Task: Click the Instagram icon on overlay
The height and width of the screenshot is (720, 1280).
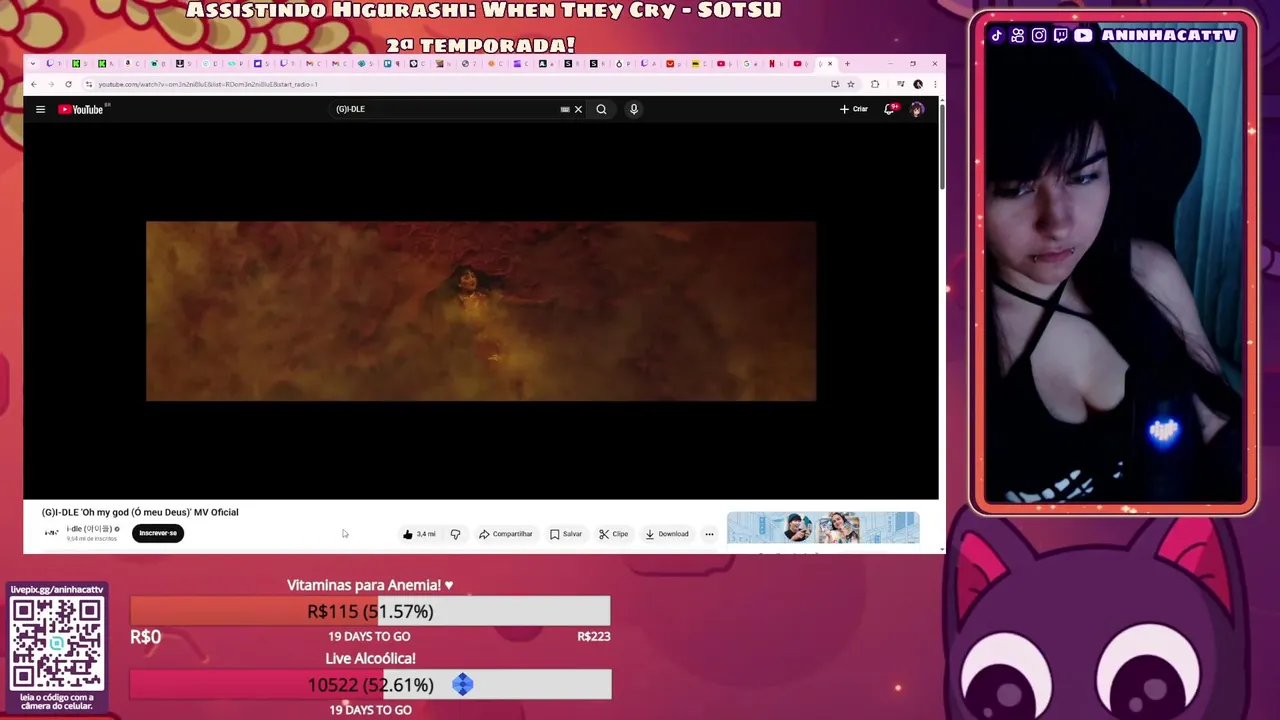Action: point(1039,35)
